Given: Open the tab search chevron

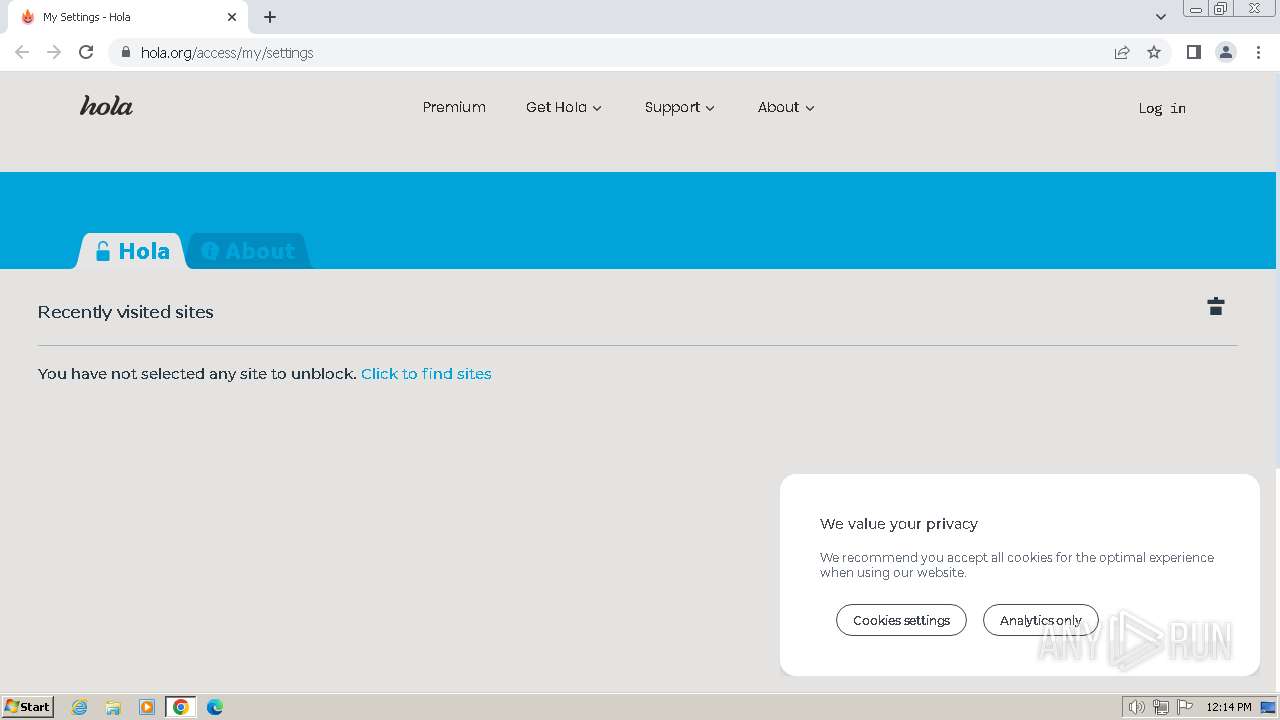Looking at the screenshot, I should coord(1160,17).
